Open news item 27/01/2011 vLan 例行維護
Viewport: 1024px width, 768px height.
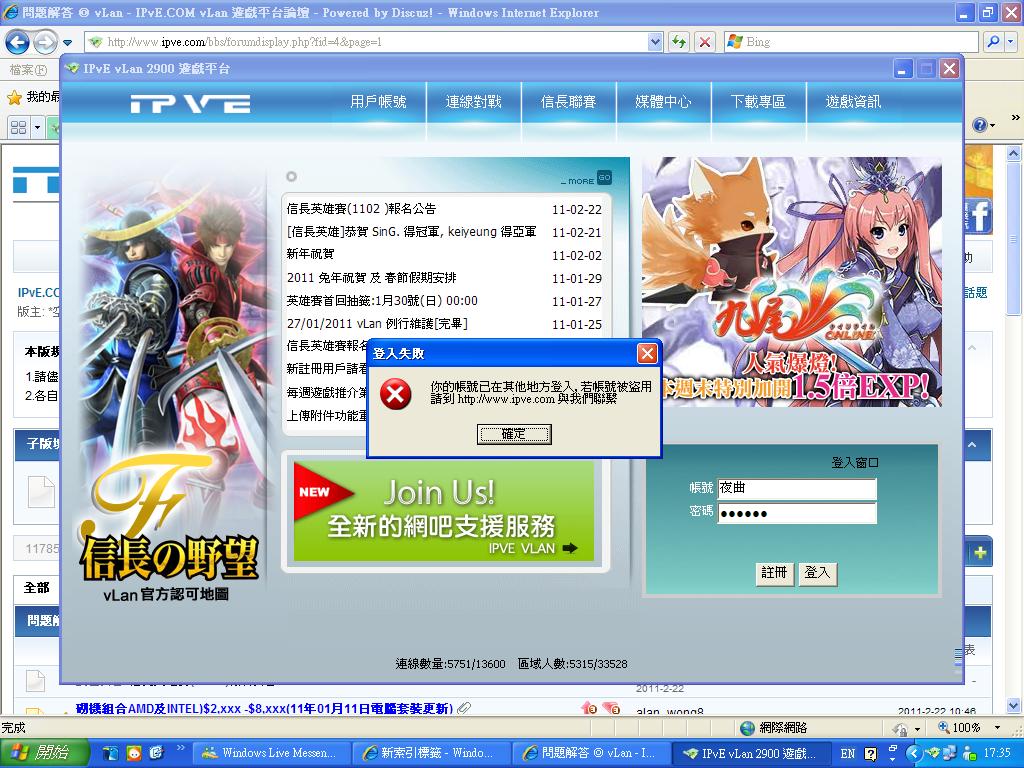pos(377,323)
